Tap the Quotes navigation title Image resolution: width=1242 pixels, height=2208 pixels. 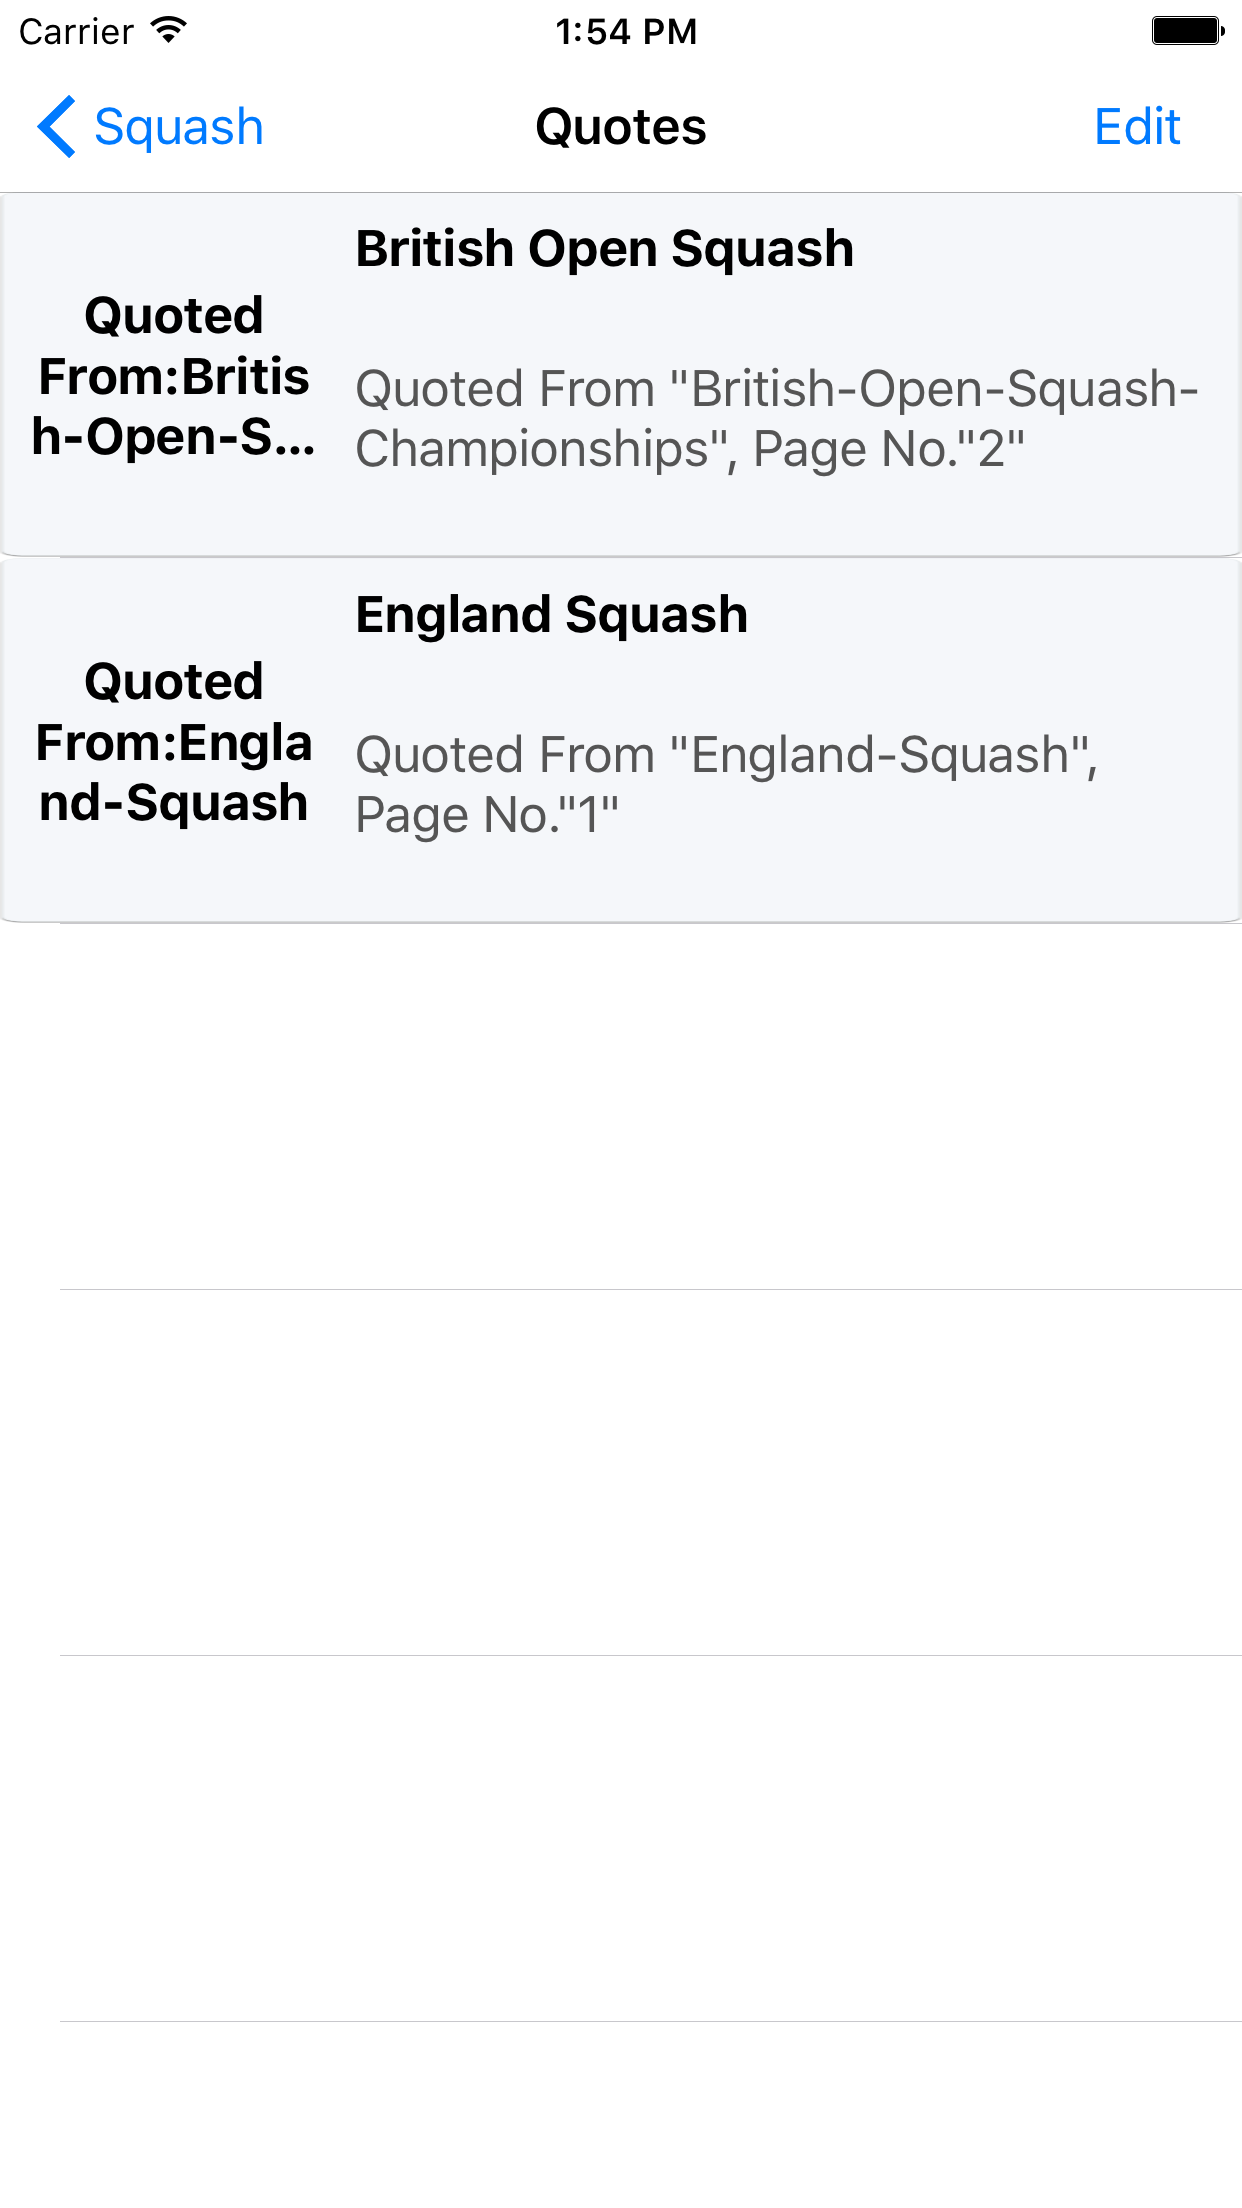(x=620, y=127)
